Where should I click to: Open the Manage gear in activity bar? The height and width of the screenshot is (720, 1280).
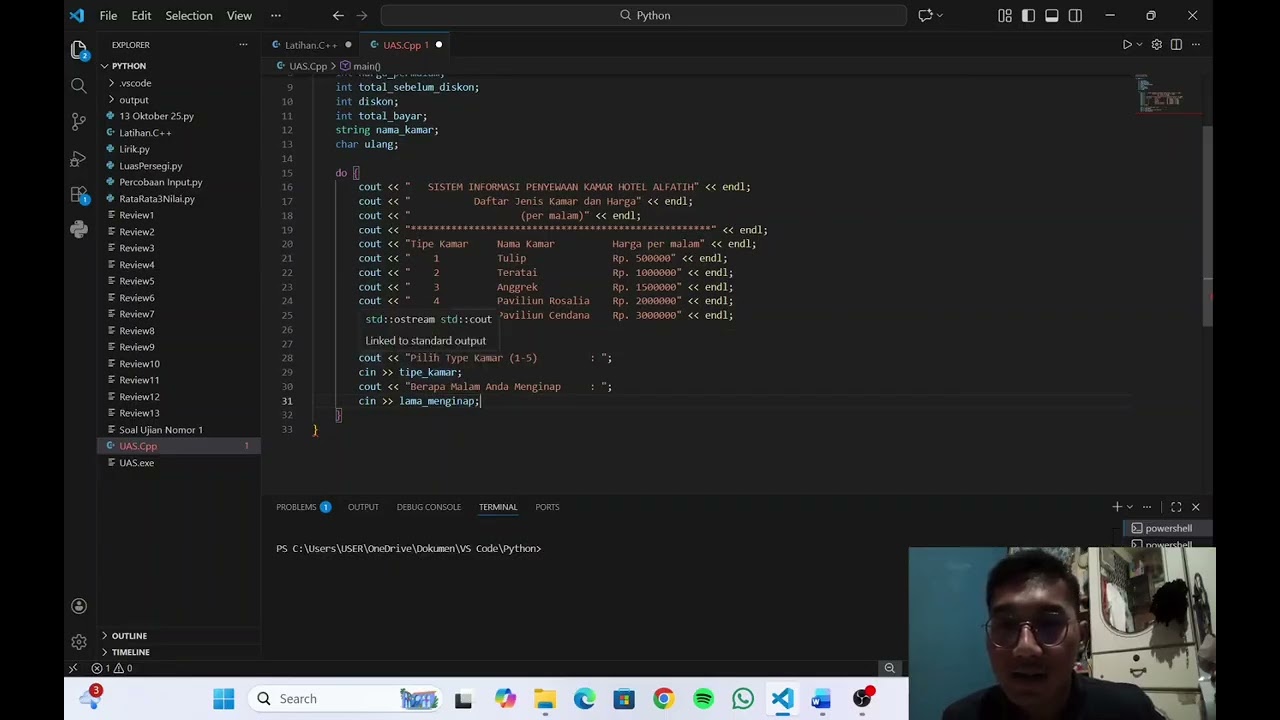click(x=79, y=642)
